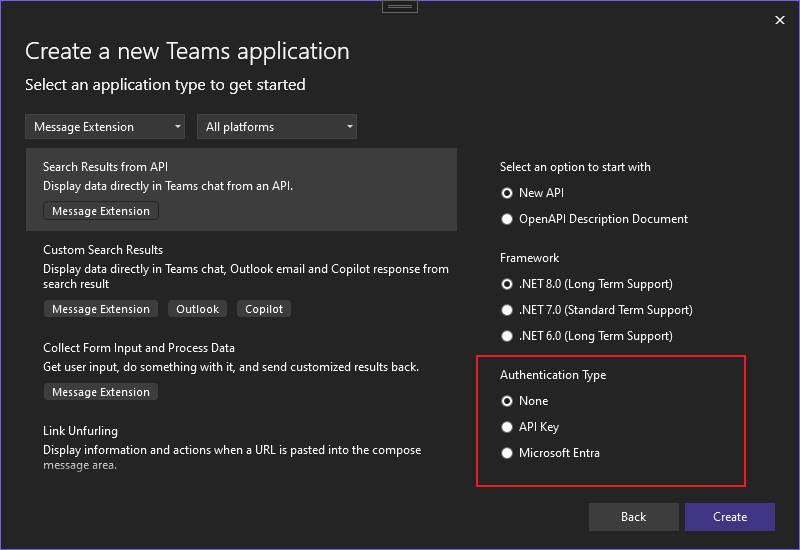Open the All platforms filter dropdown
Screen dimensions: 800x550
pyautogui.click(x=277, y=127)
